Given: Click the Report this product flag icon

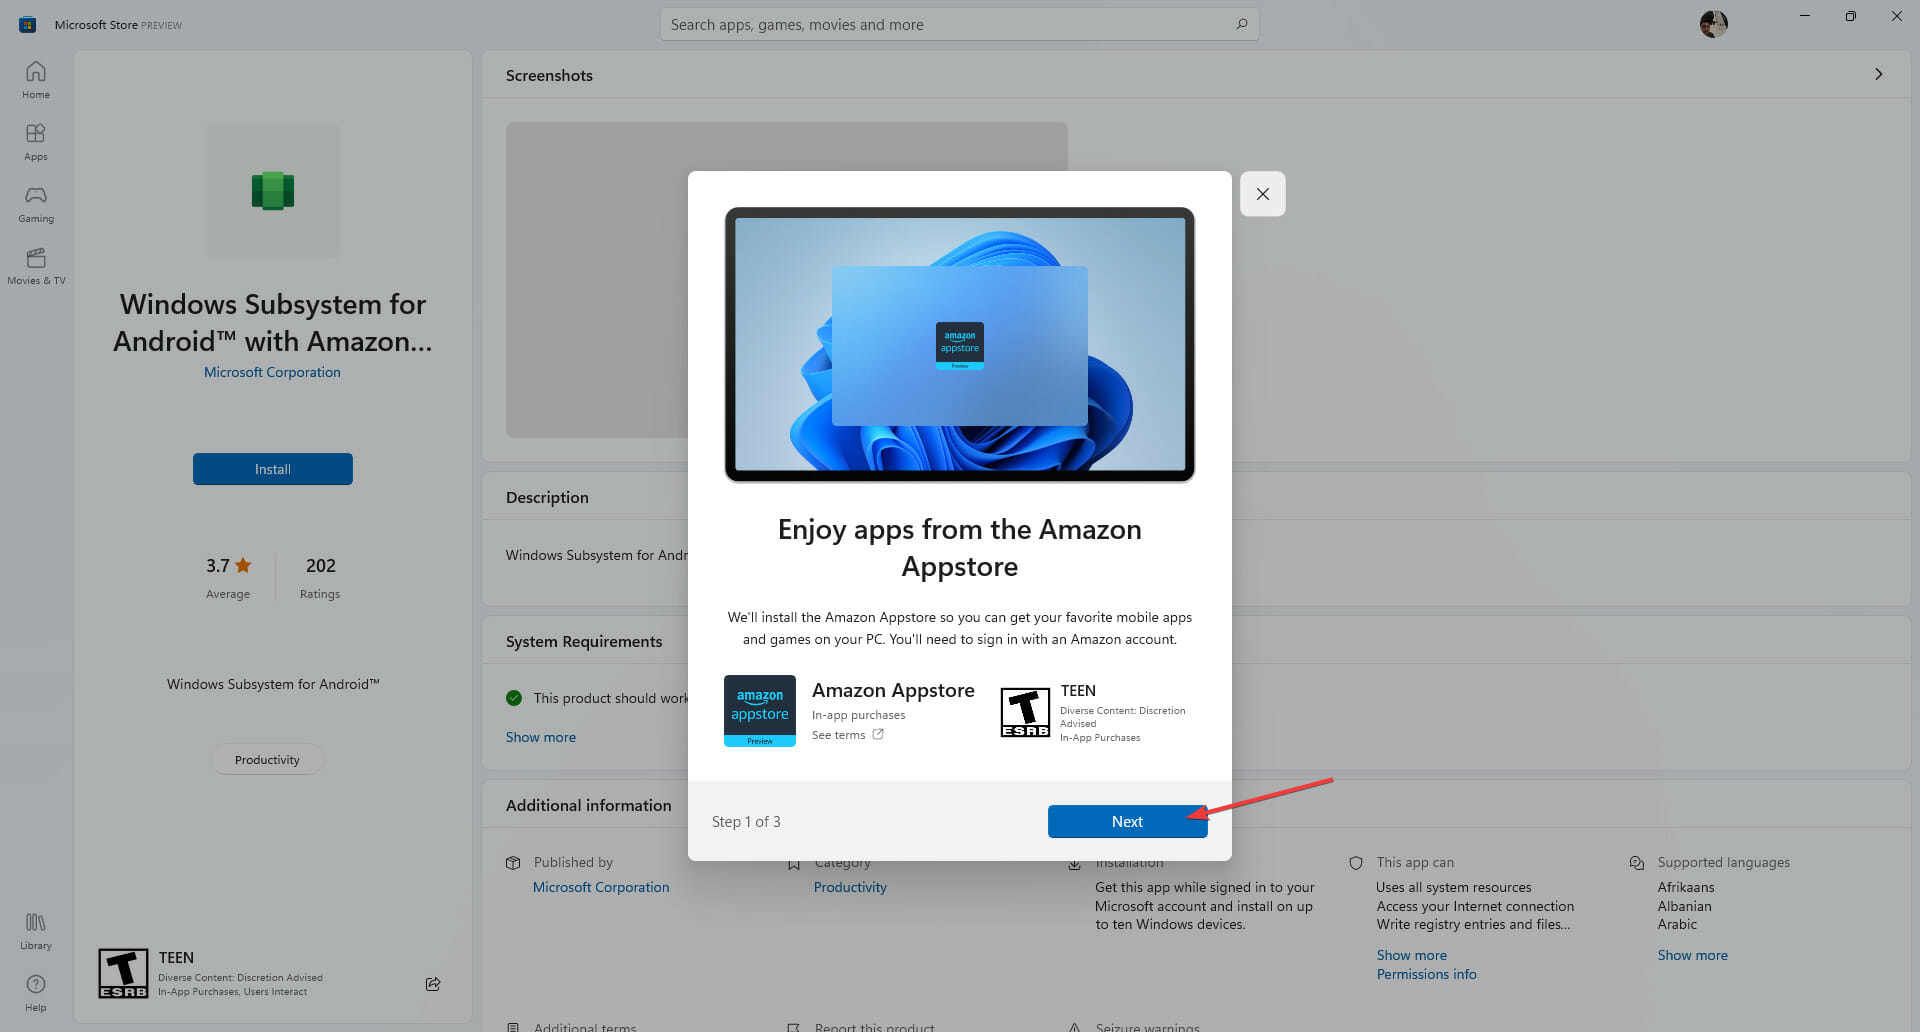Looking at the screenshot, I should click(x=794, y=1027).
